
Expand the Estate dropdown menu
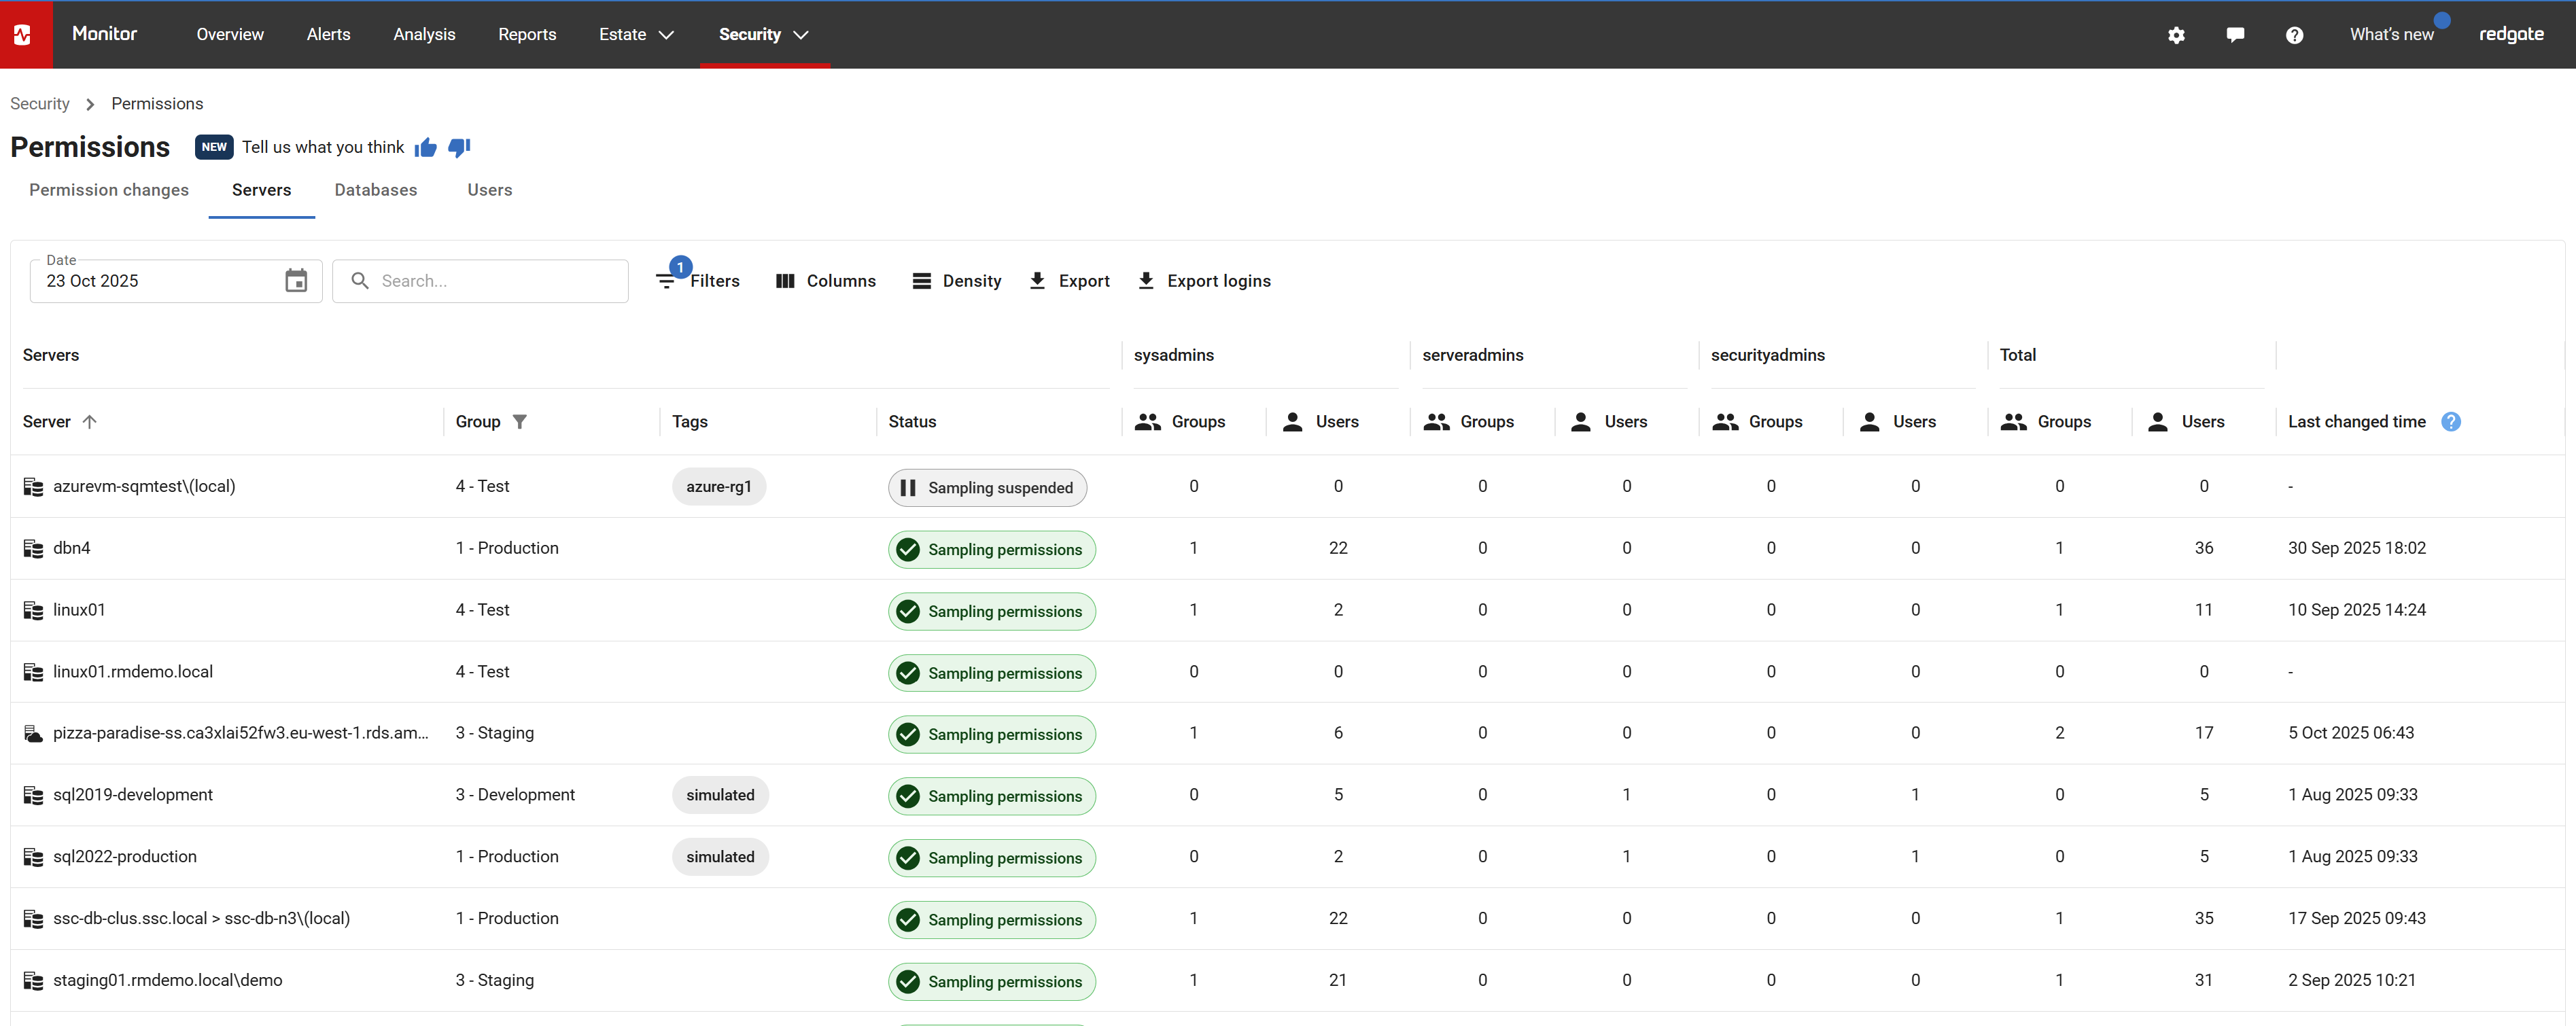pyautogui.click(x=636, y=35)
